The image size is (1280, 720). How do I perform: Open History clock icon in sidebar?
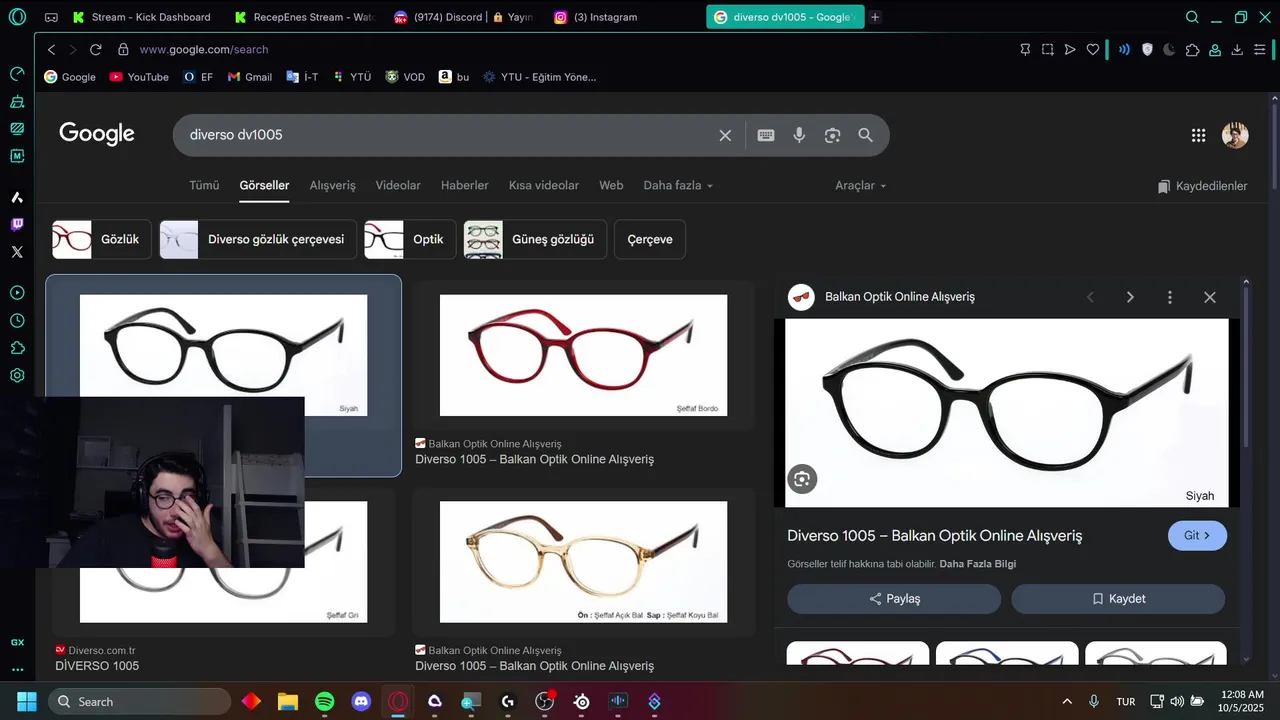tap(17, 321)
